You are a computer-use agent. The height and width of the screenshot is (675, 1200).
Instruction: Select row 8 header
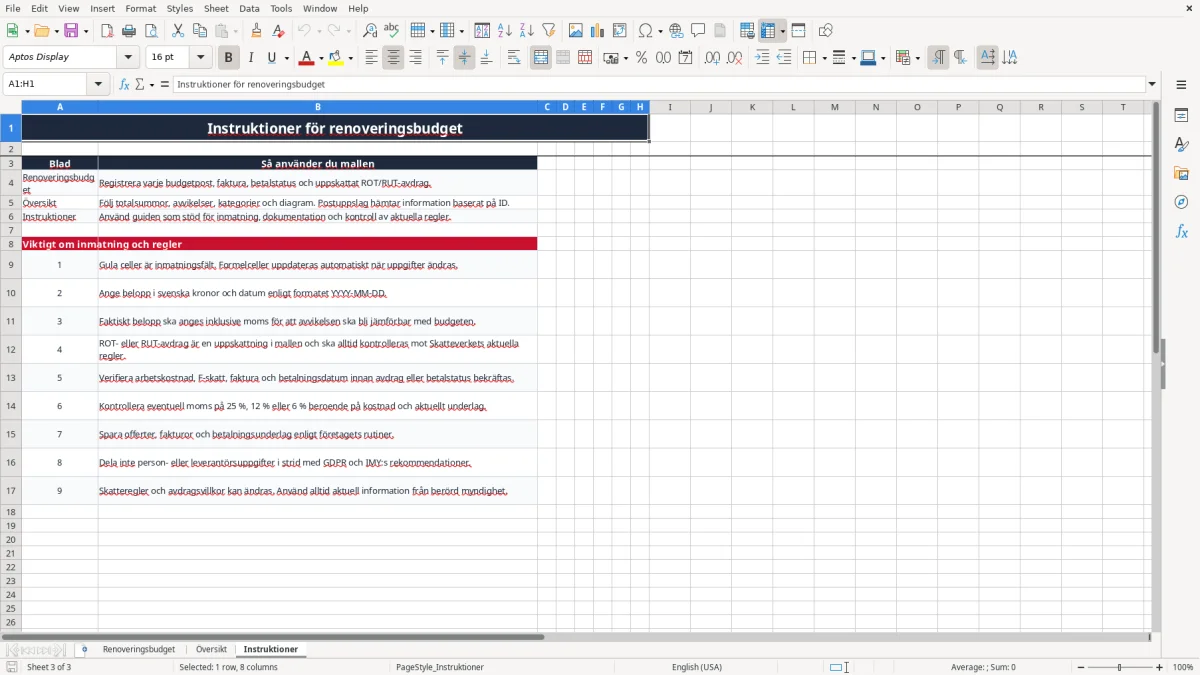[x=11, y=244]
